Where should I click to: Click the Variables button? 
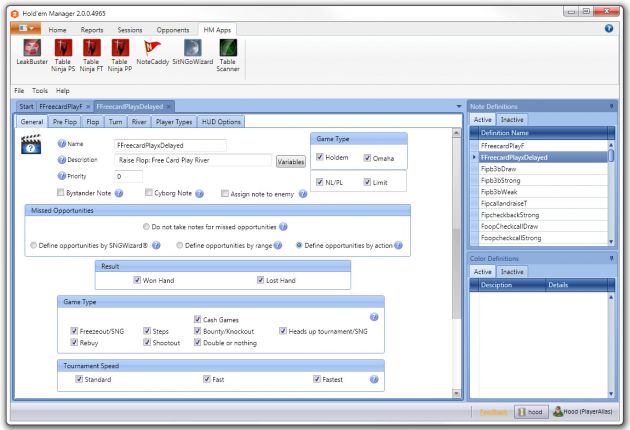coord(290,162)
